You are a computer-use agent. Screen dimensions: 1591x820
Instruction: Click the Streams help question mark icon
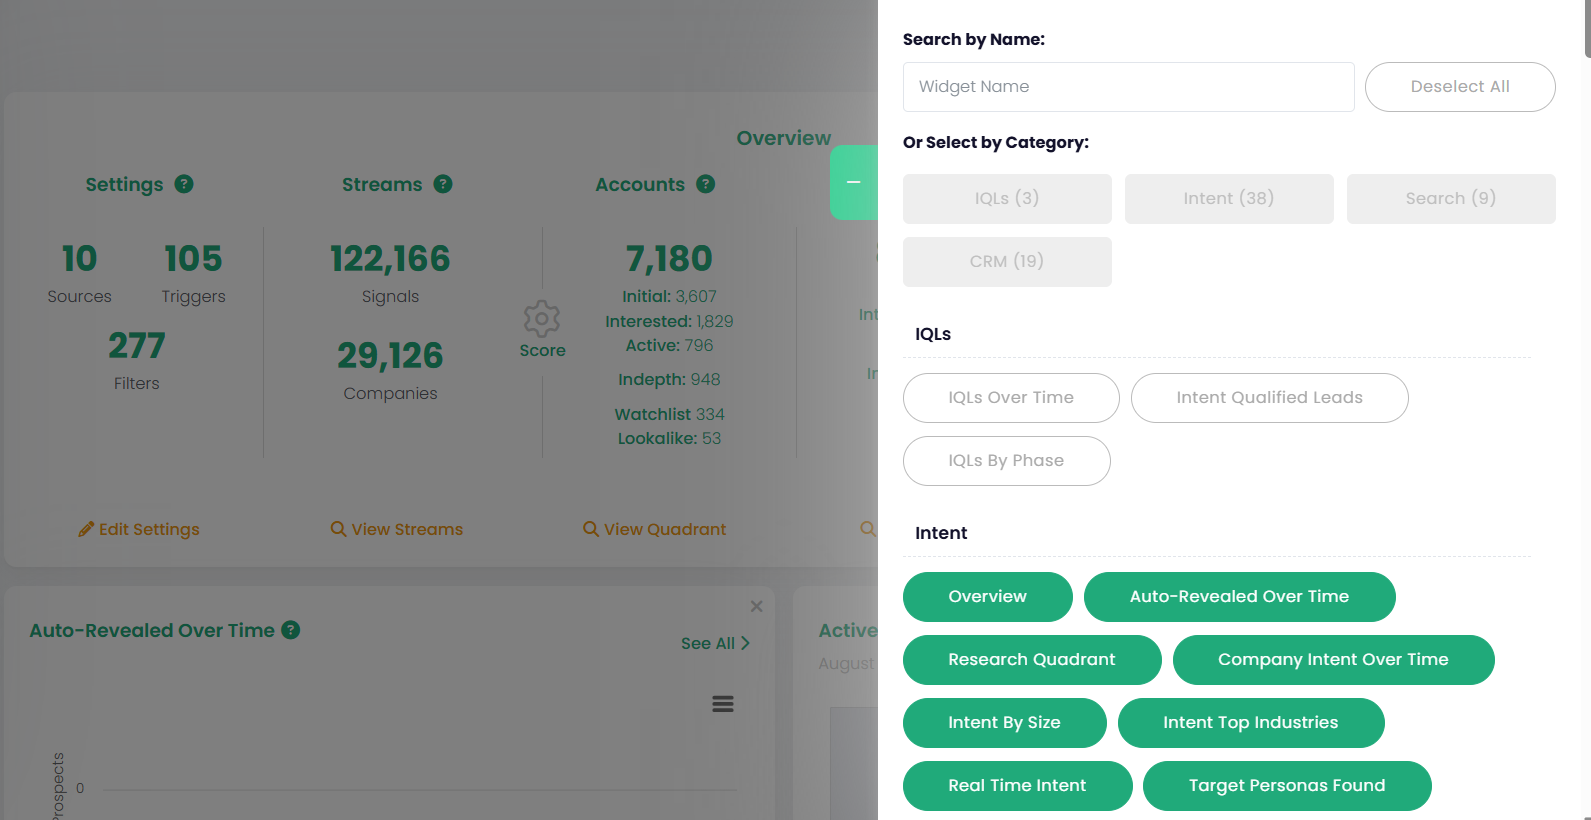(x=443, y=184)
